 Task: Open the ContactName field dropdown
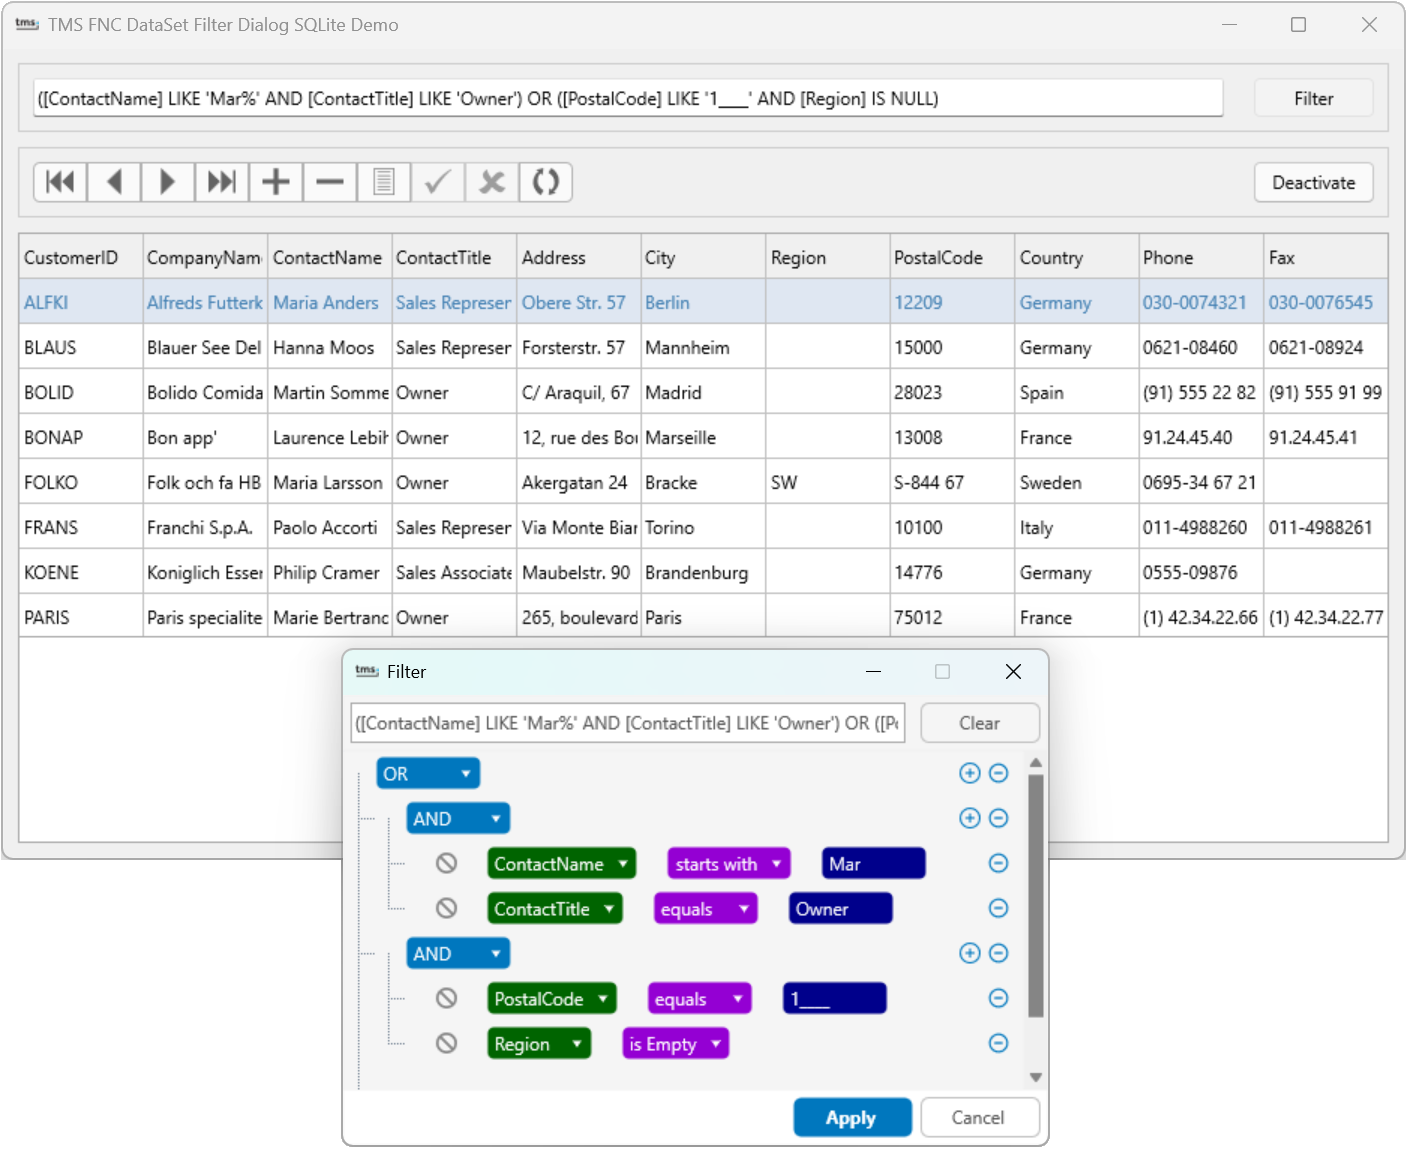(562, 864)
